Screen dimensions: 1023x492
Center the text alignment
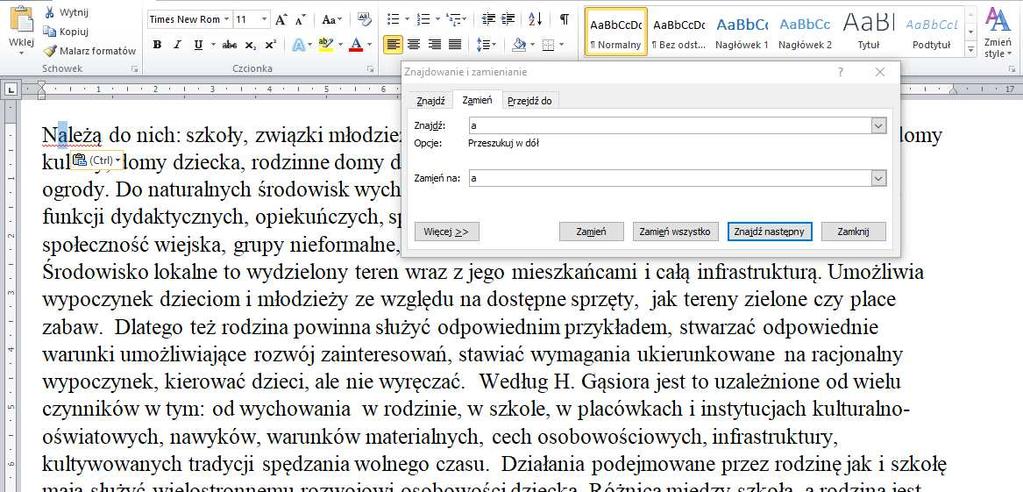[414, 45]
